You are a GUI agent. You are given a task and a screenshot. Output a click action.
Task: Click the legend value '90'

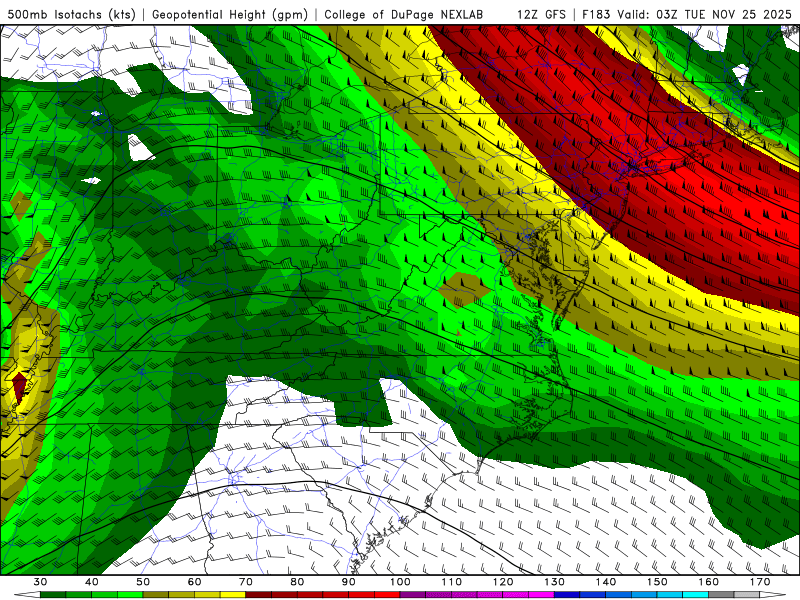click(x=349, y=582)
